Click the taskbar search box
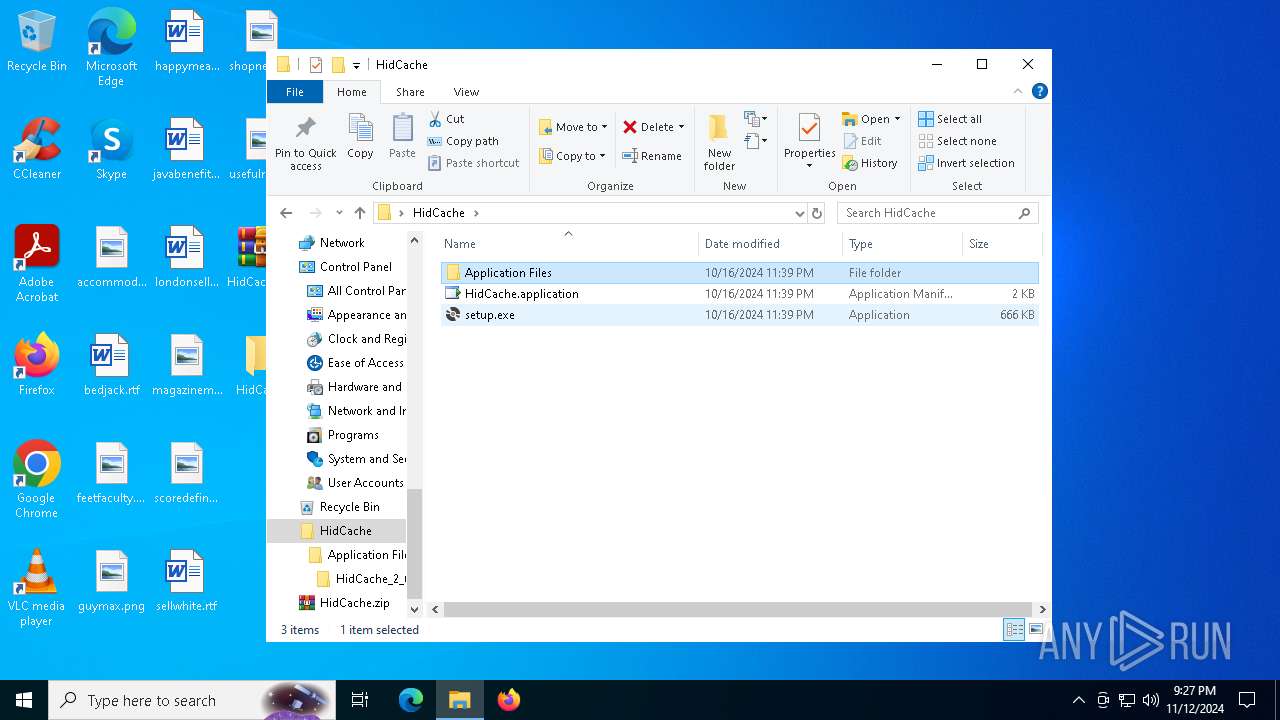Screen dimensions: 1280x720 (190, 700)
